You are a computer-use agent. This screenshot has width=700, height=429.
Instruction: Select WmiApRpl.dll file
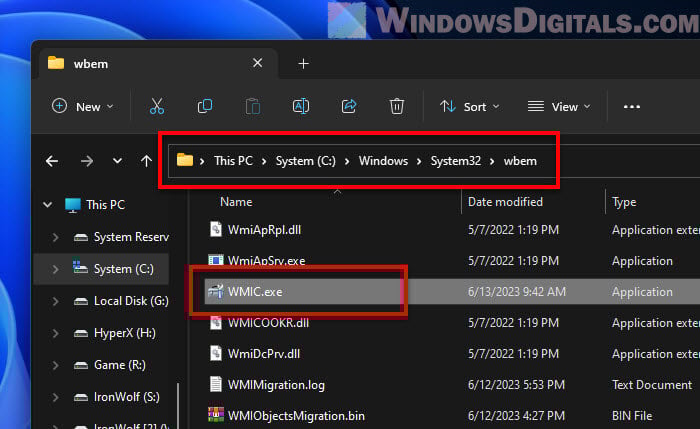pyautogui.click(x=264, y=230)
